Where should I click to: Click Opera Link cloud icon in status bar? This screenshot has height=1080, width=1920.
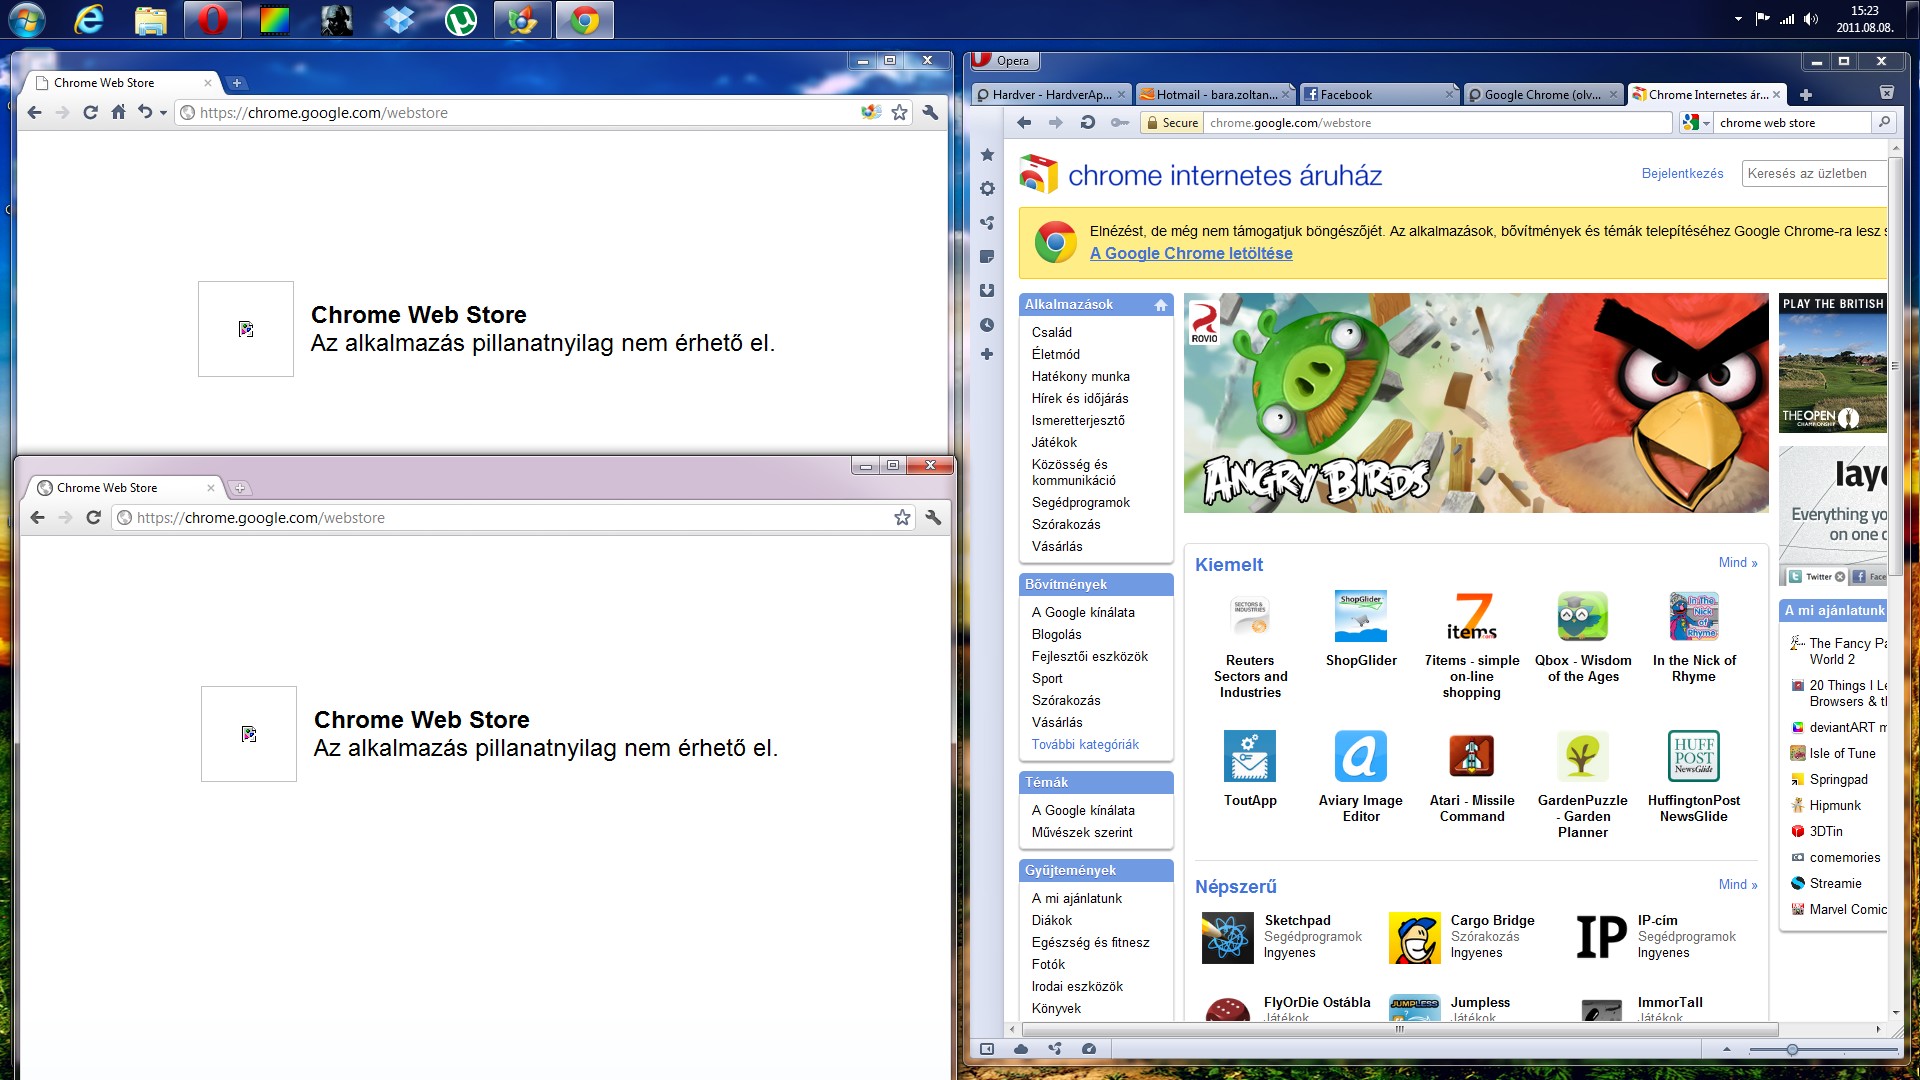pyautogui.click(x=1021, y=1049)
